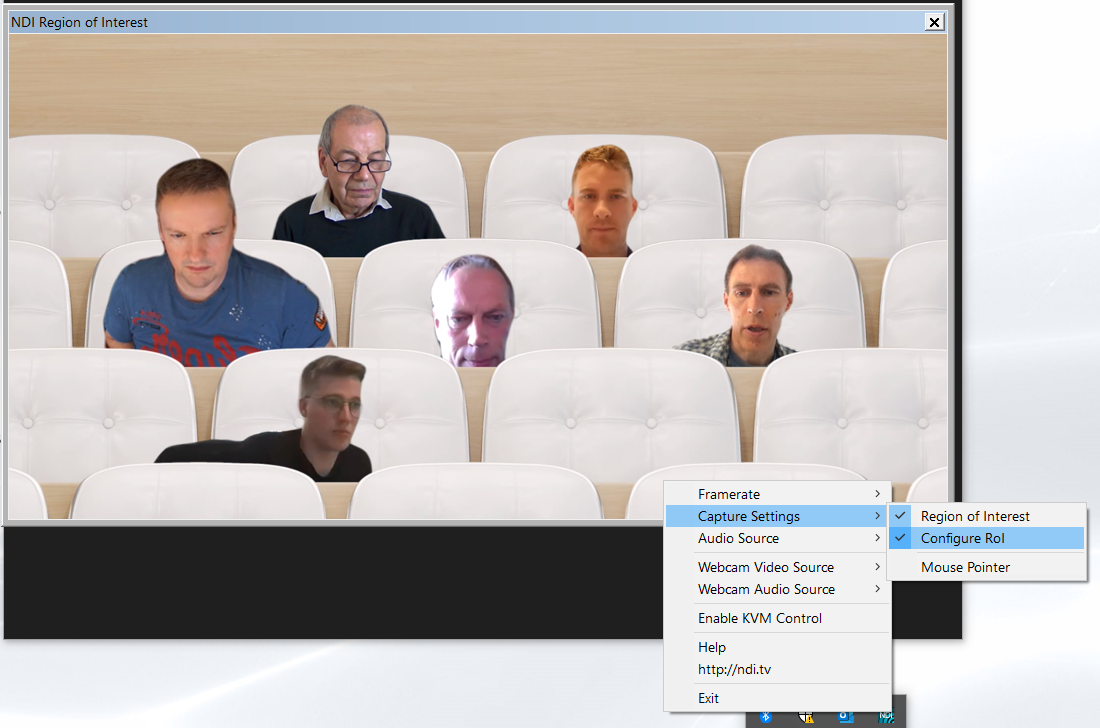
Task: Click the Outlook tray icon
Action: (x=845, y=716)
